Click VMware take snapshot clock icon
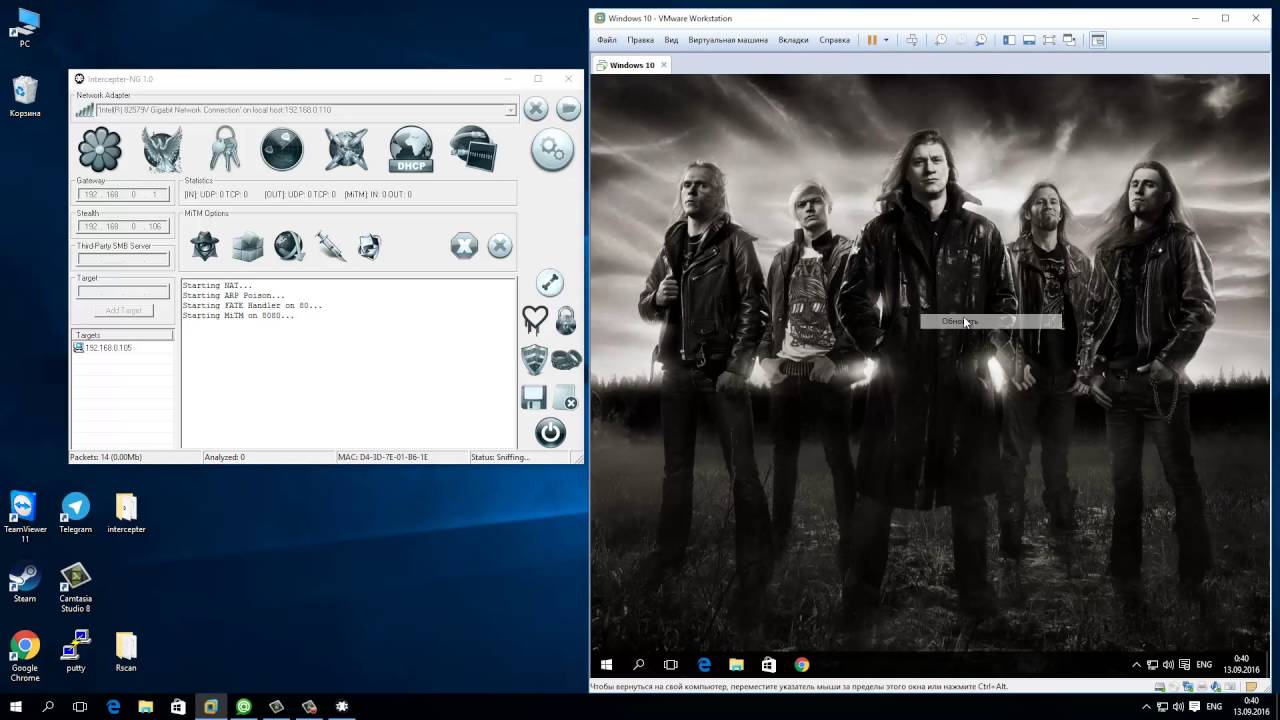The image size is (1280, 720). pos(940,40)
